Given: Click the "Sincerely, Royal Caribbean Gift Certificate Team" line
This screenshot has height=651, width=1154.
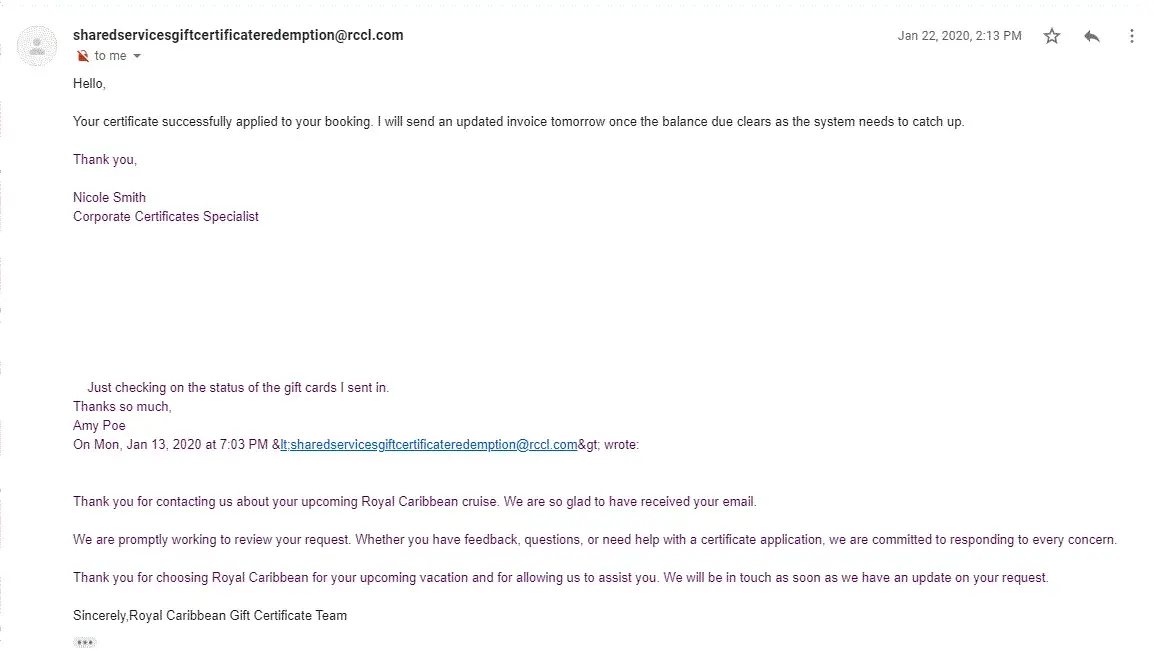Looking at the screenshot, I should (x=210, y=615).
